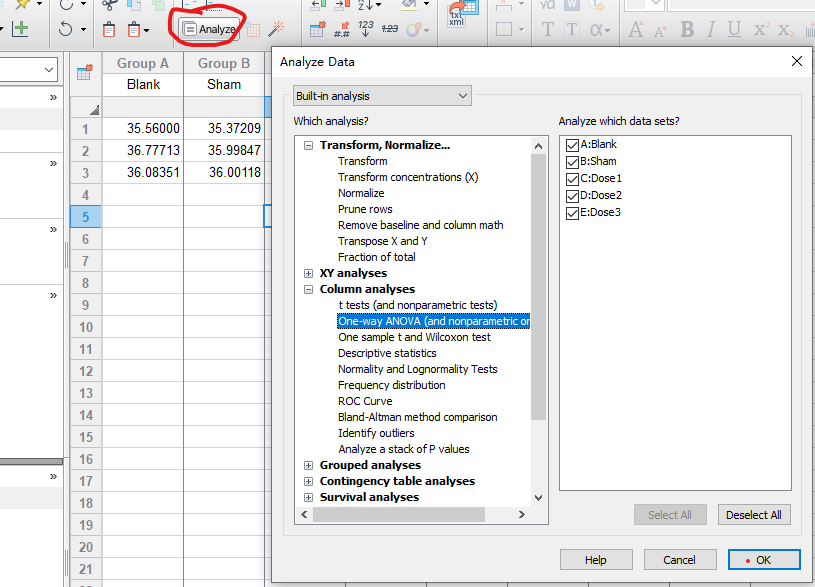This screenshot has width=815, height=587.
Task: Click the analysis list scroll-up arrow
Action: [538, 146]
